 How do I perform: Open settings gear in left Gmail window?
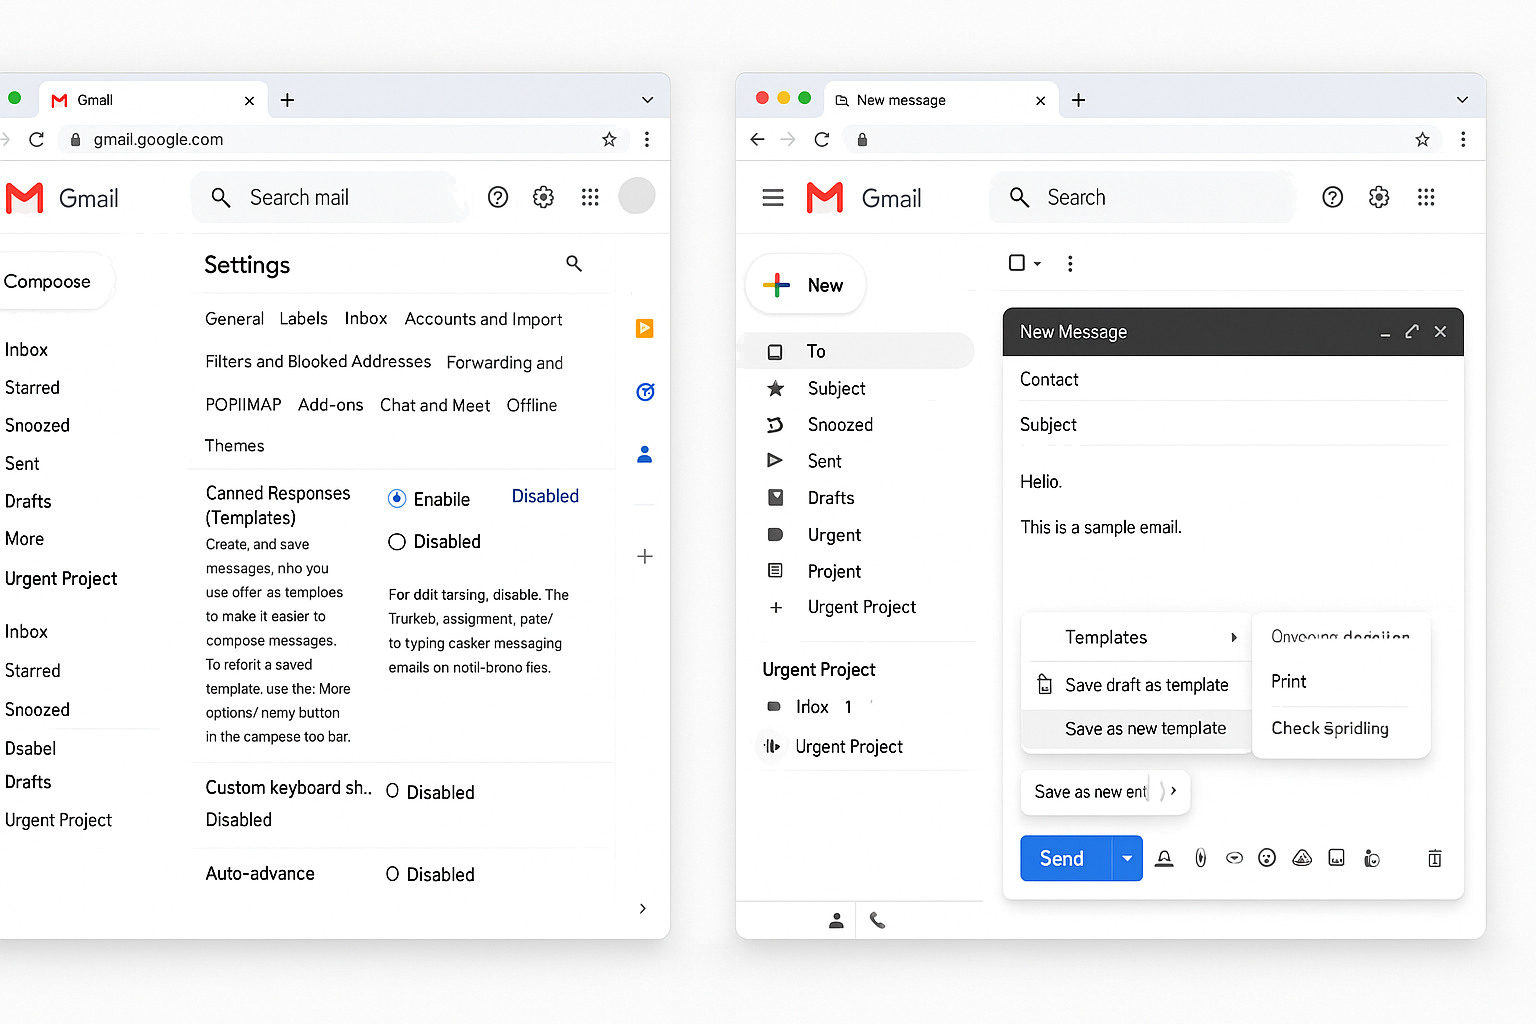(x=543, y=197)
